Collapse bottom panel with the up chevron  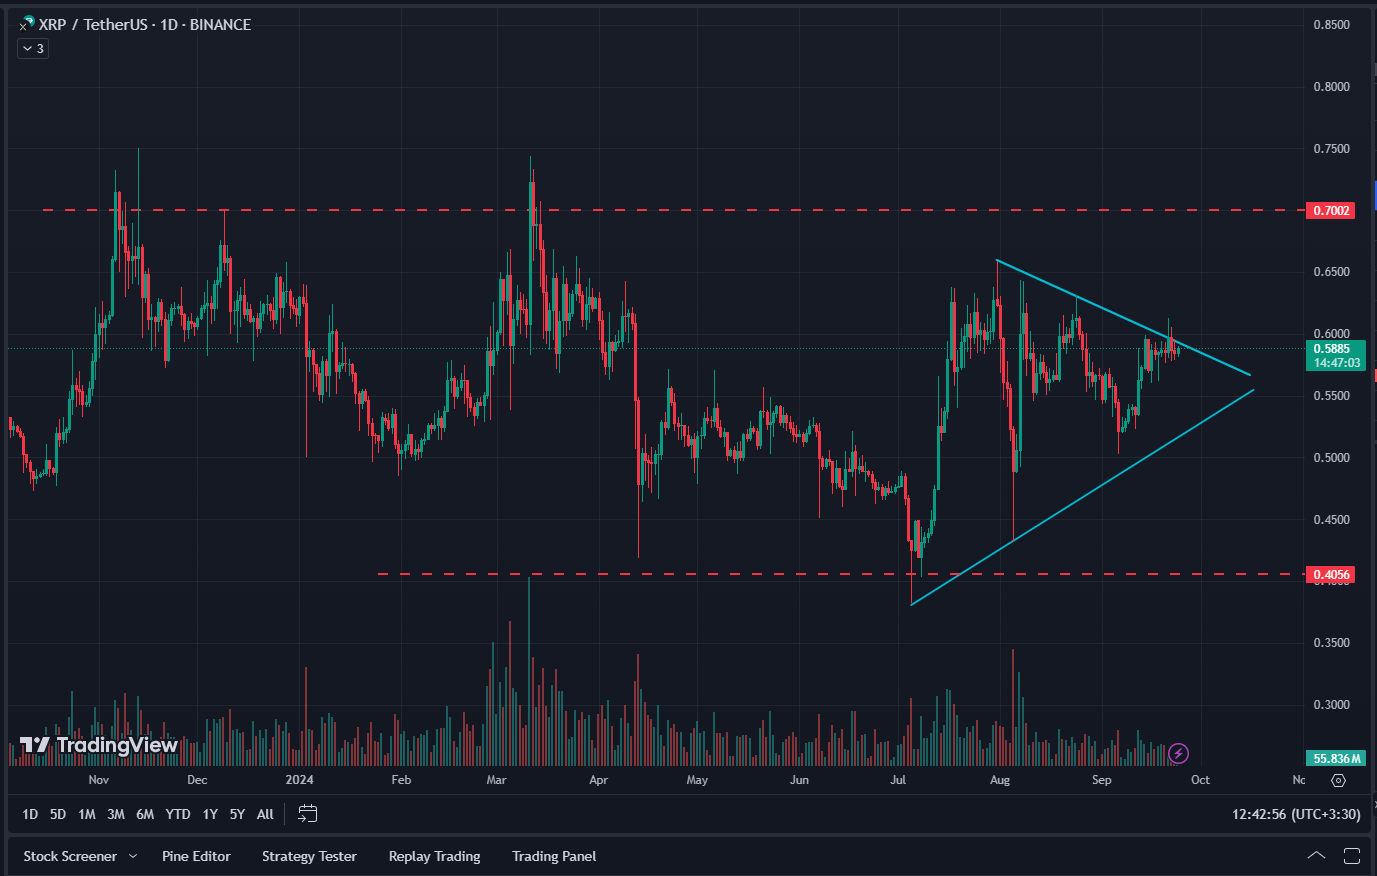pyautogui.click(x=1316, y=856)
